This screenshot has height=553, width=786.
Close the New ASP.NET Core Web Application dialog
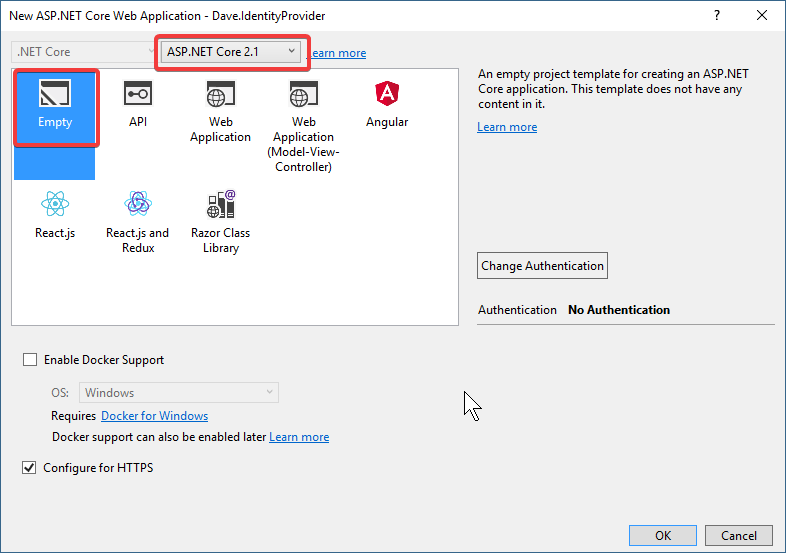[x=762, y=16]
